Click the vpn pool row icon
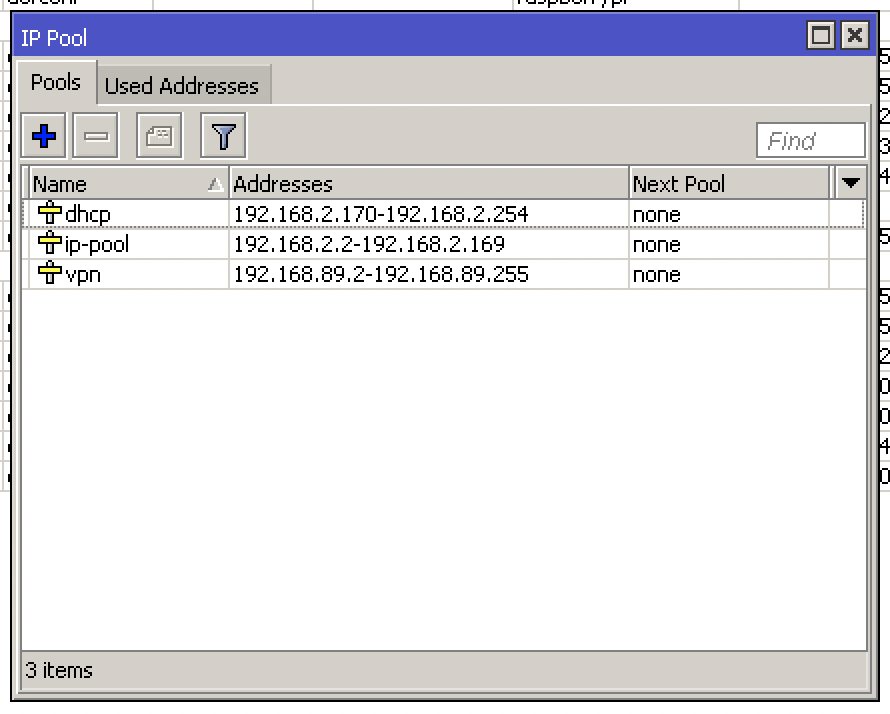Image resolution: width=890 pixels, height=714 pixels. pos(49,274)
